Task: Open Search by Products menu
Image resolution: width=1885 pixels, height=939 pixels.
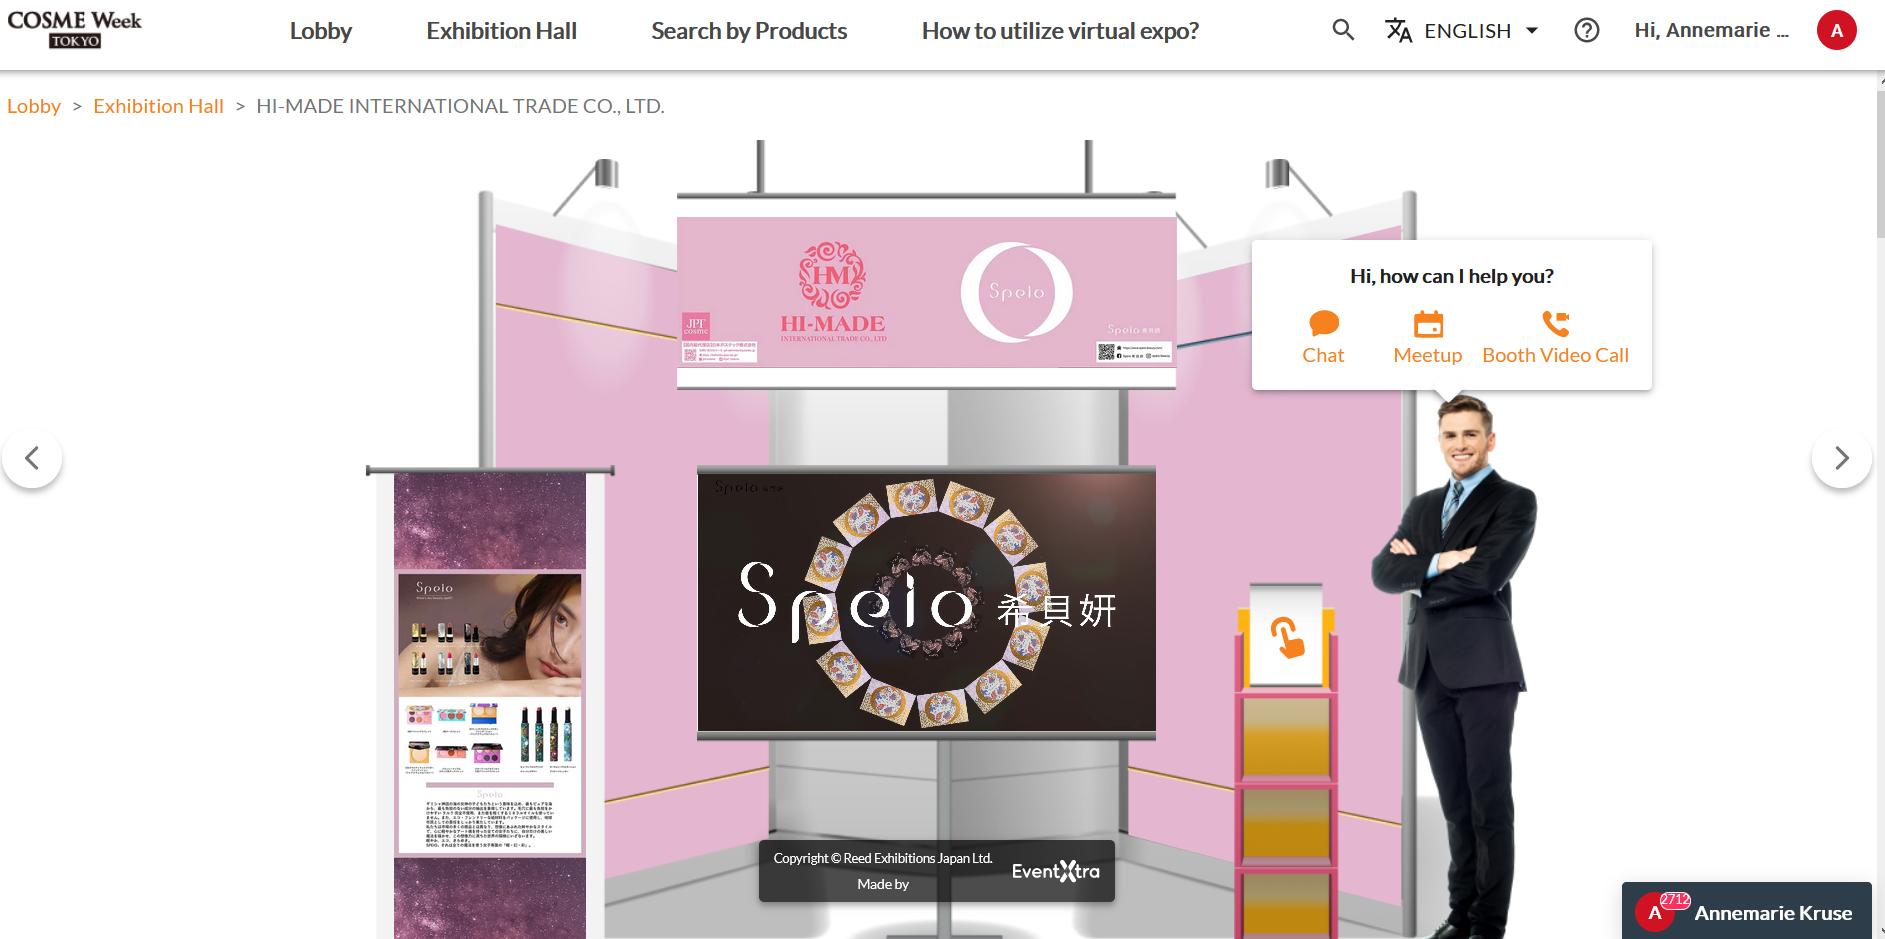Action: point(748,31)
